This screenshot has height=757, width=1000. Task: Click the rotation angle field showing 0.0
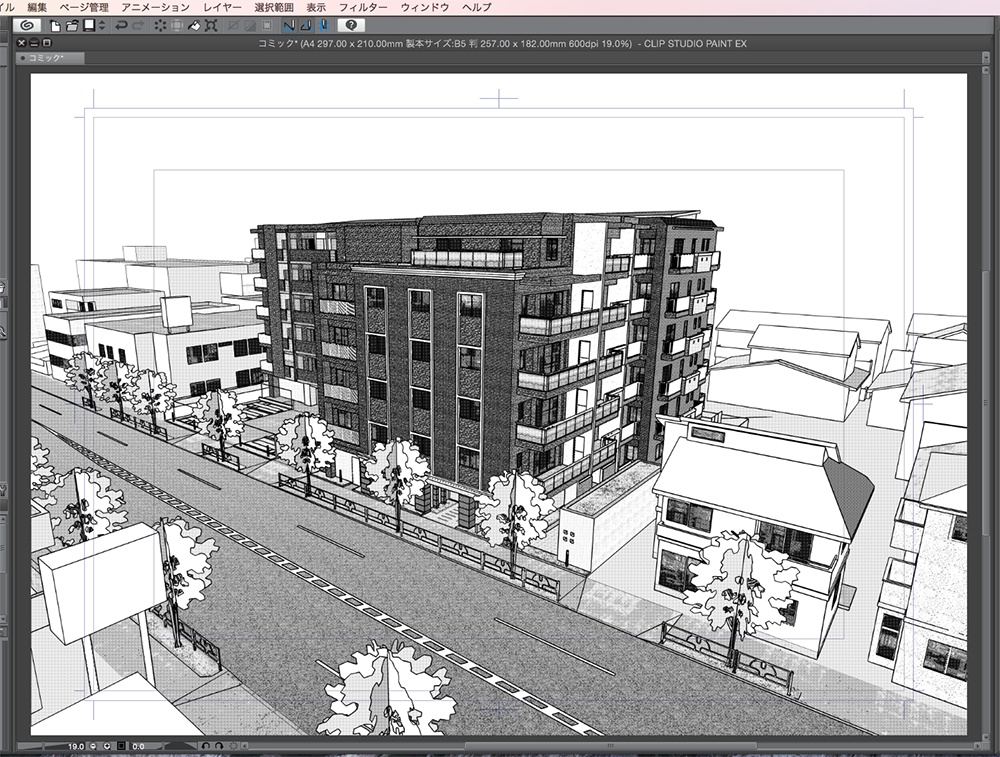[x=138, y=745]
